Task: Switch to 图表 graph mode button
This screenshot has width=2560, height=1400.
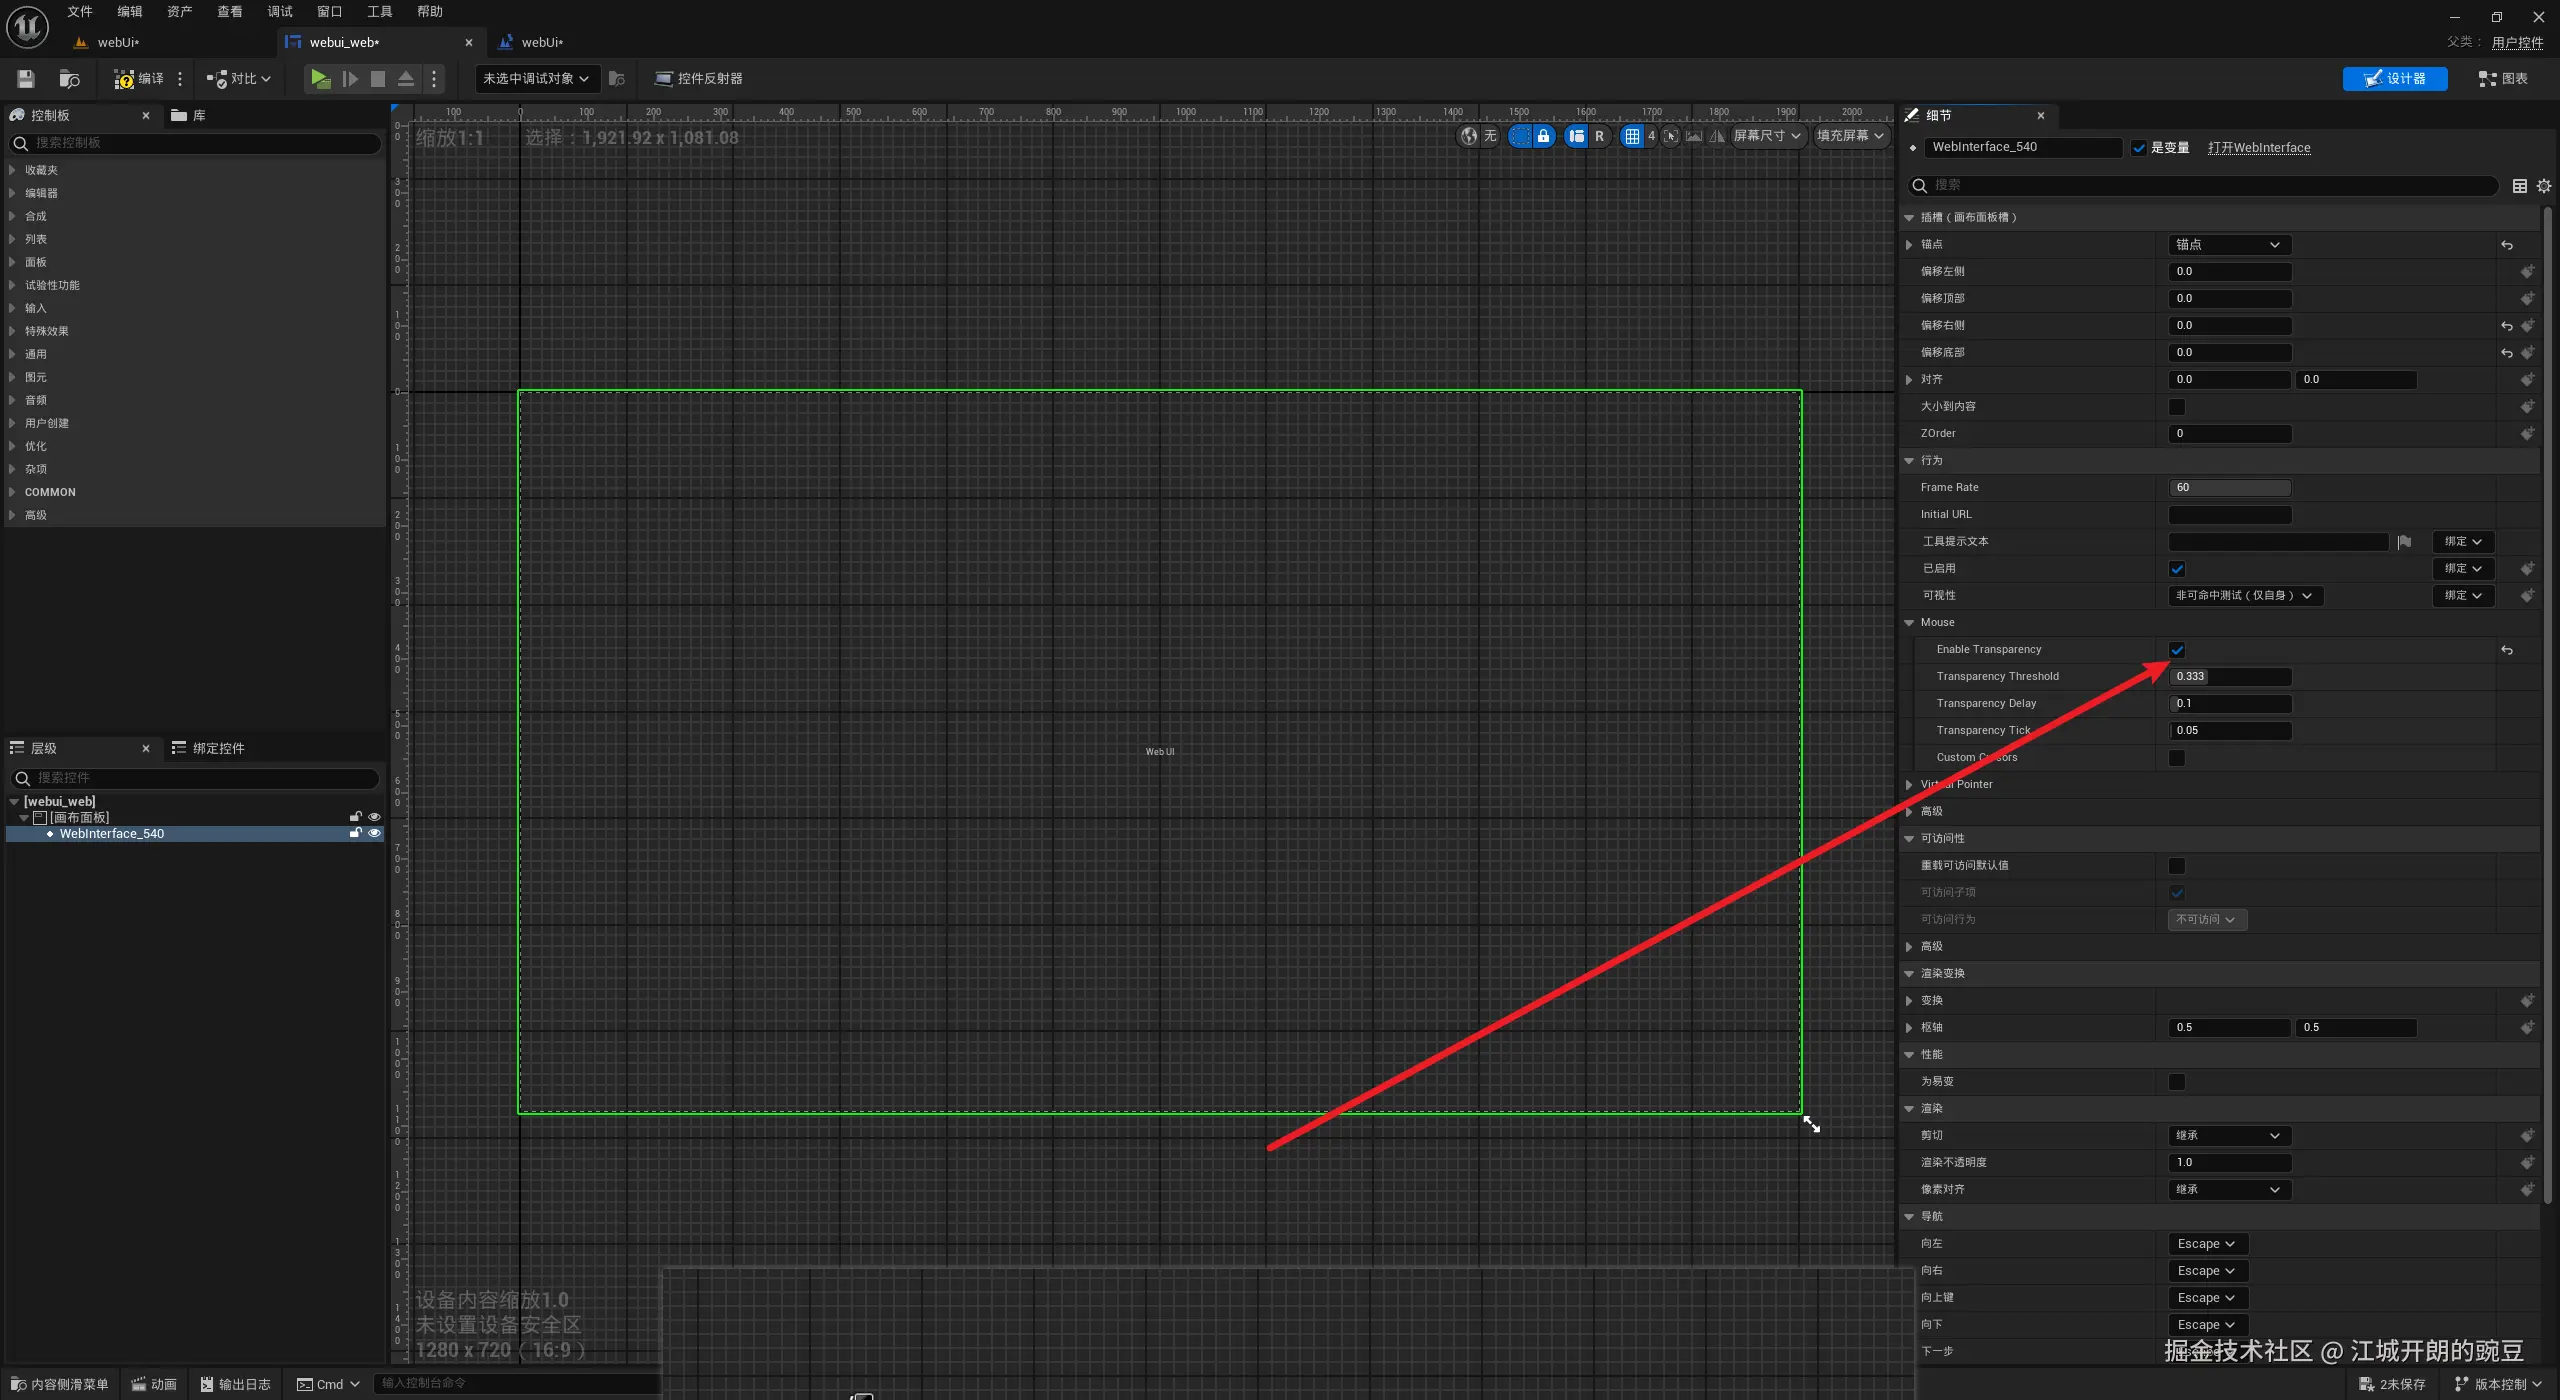Action: [2502, 79]
